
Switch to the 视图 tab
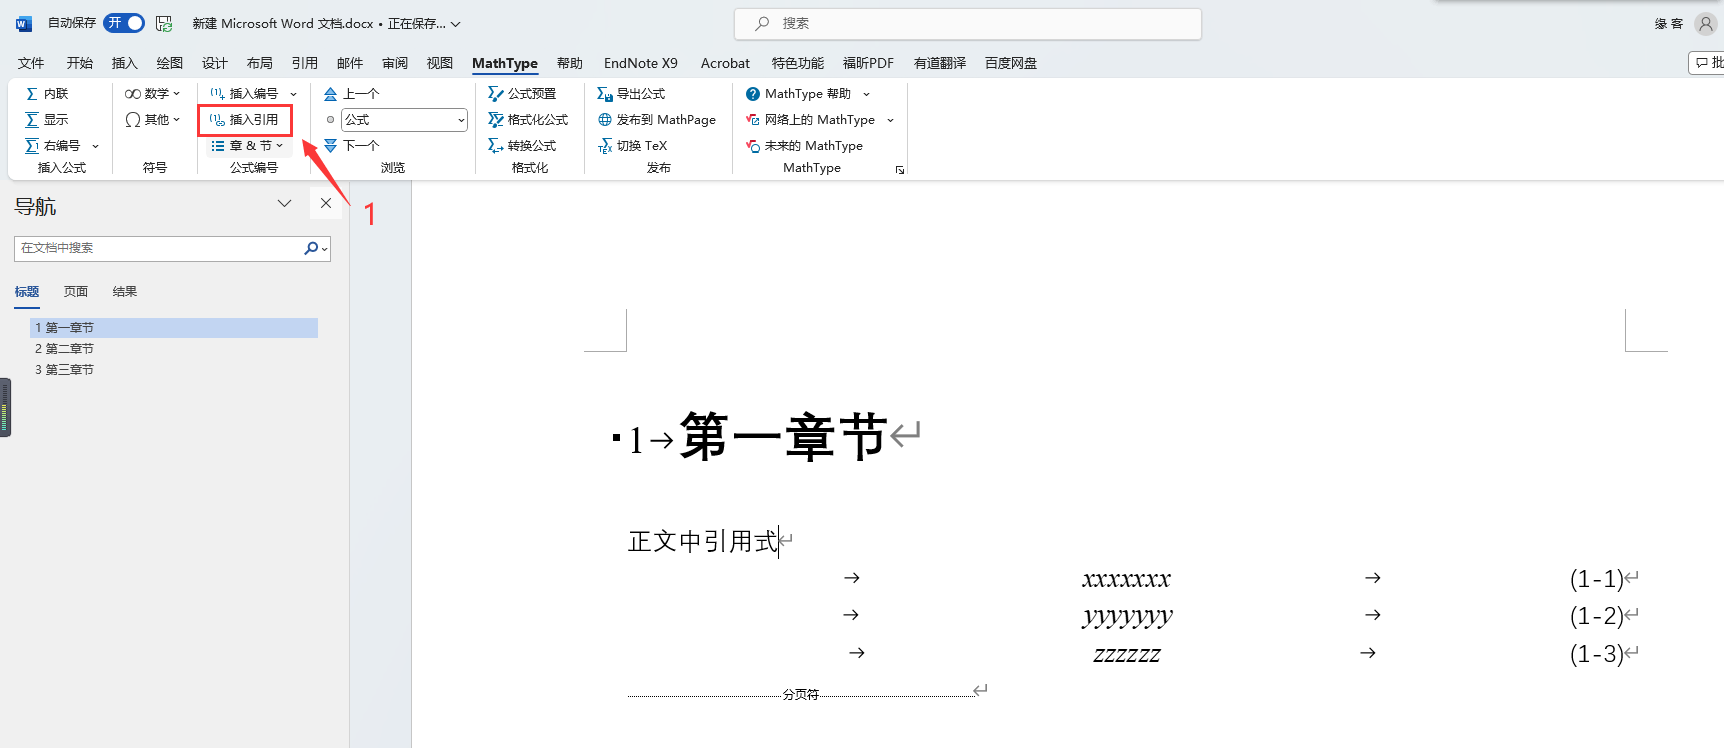coord(440,63)
